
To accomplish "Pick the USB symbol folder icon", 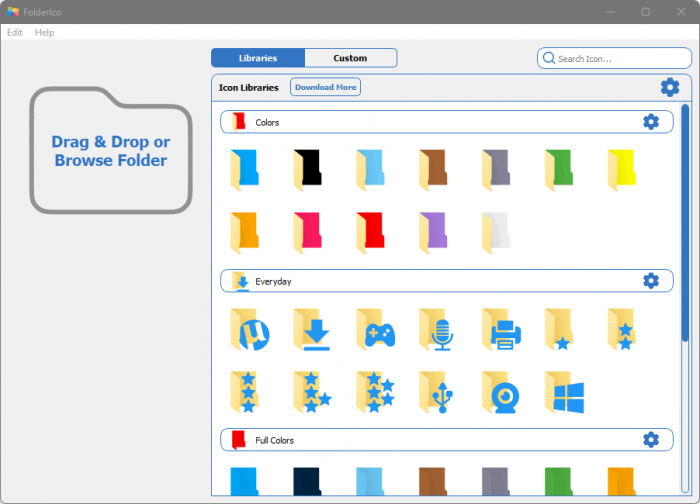I will point(436,392).
